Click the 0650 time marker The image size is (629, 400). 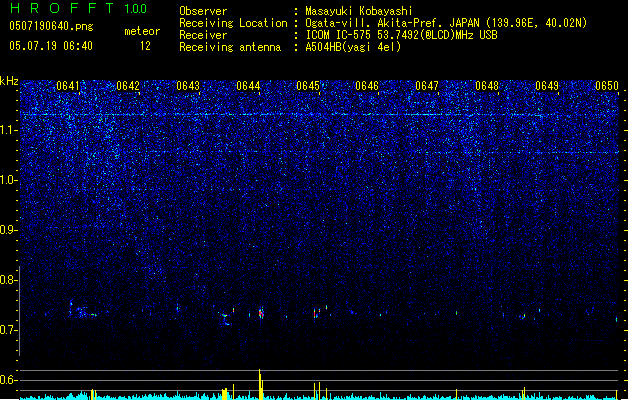607,86
